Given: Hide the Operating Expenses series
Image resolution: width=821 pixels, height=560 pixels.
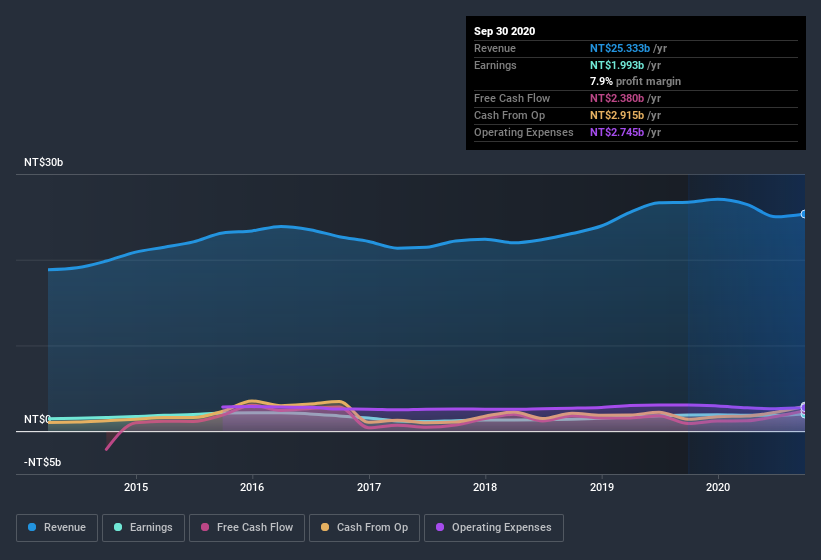Looking at the screenshot, I should (493, 528).
